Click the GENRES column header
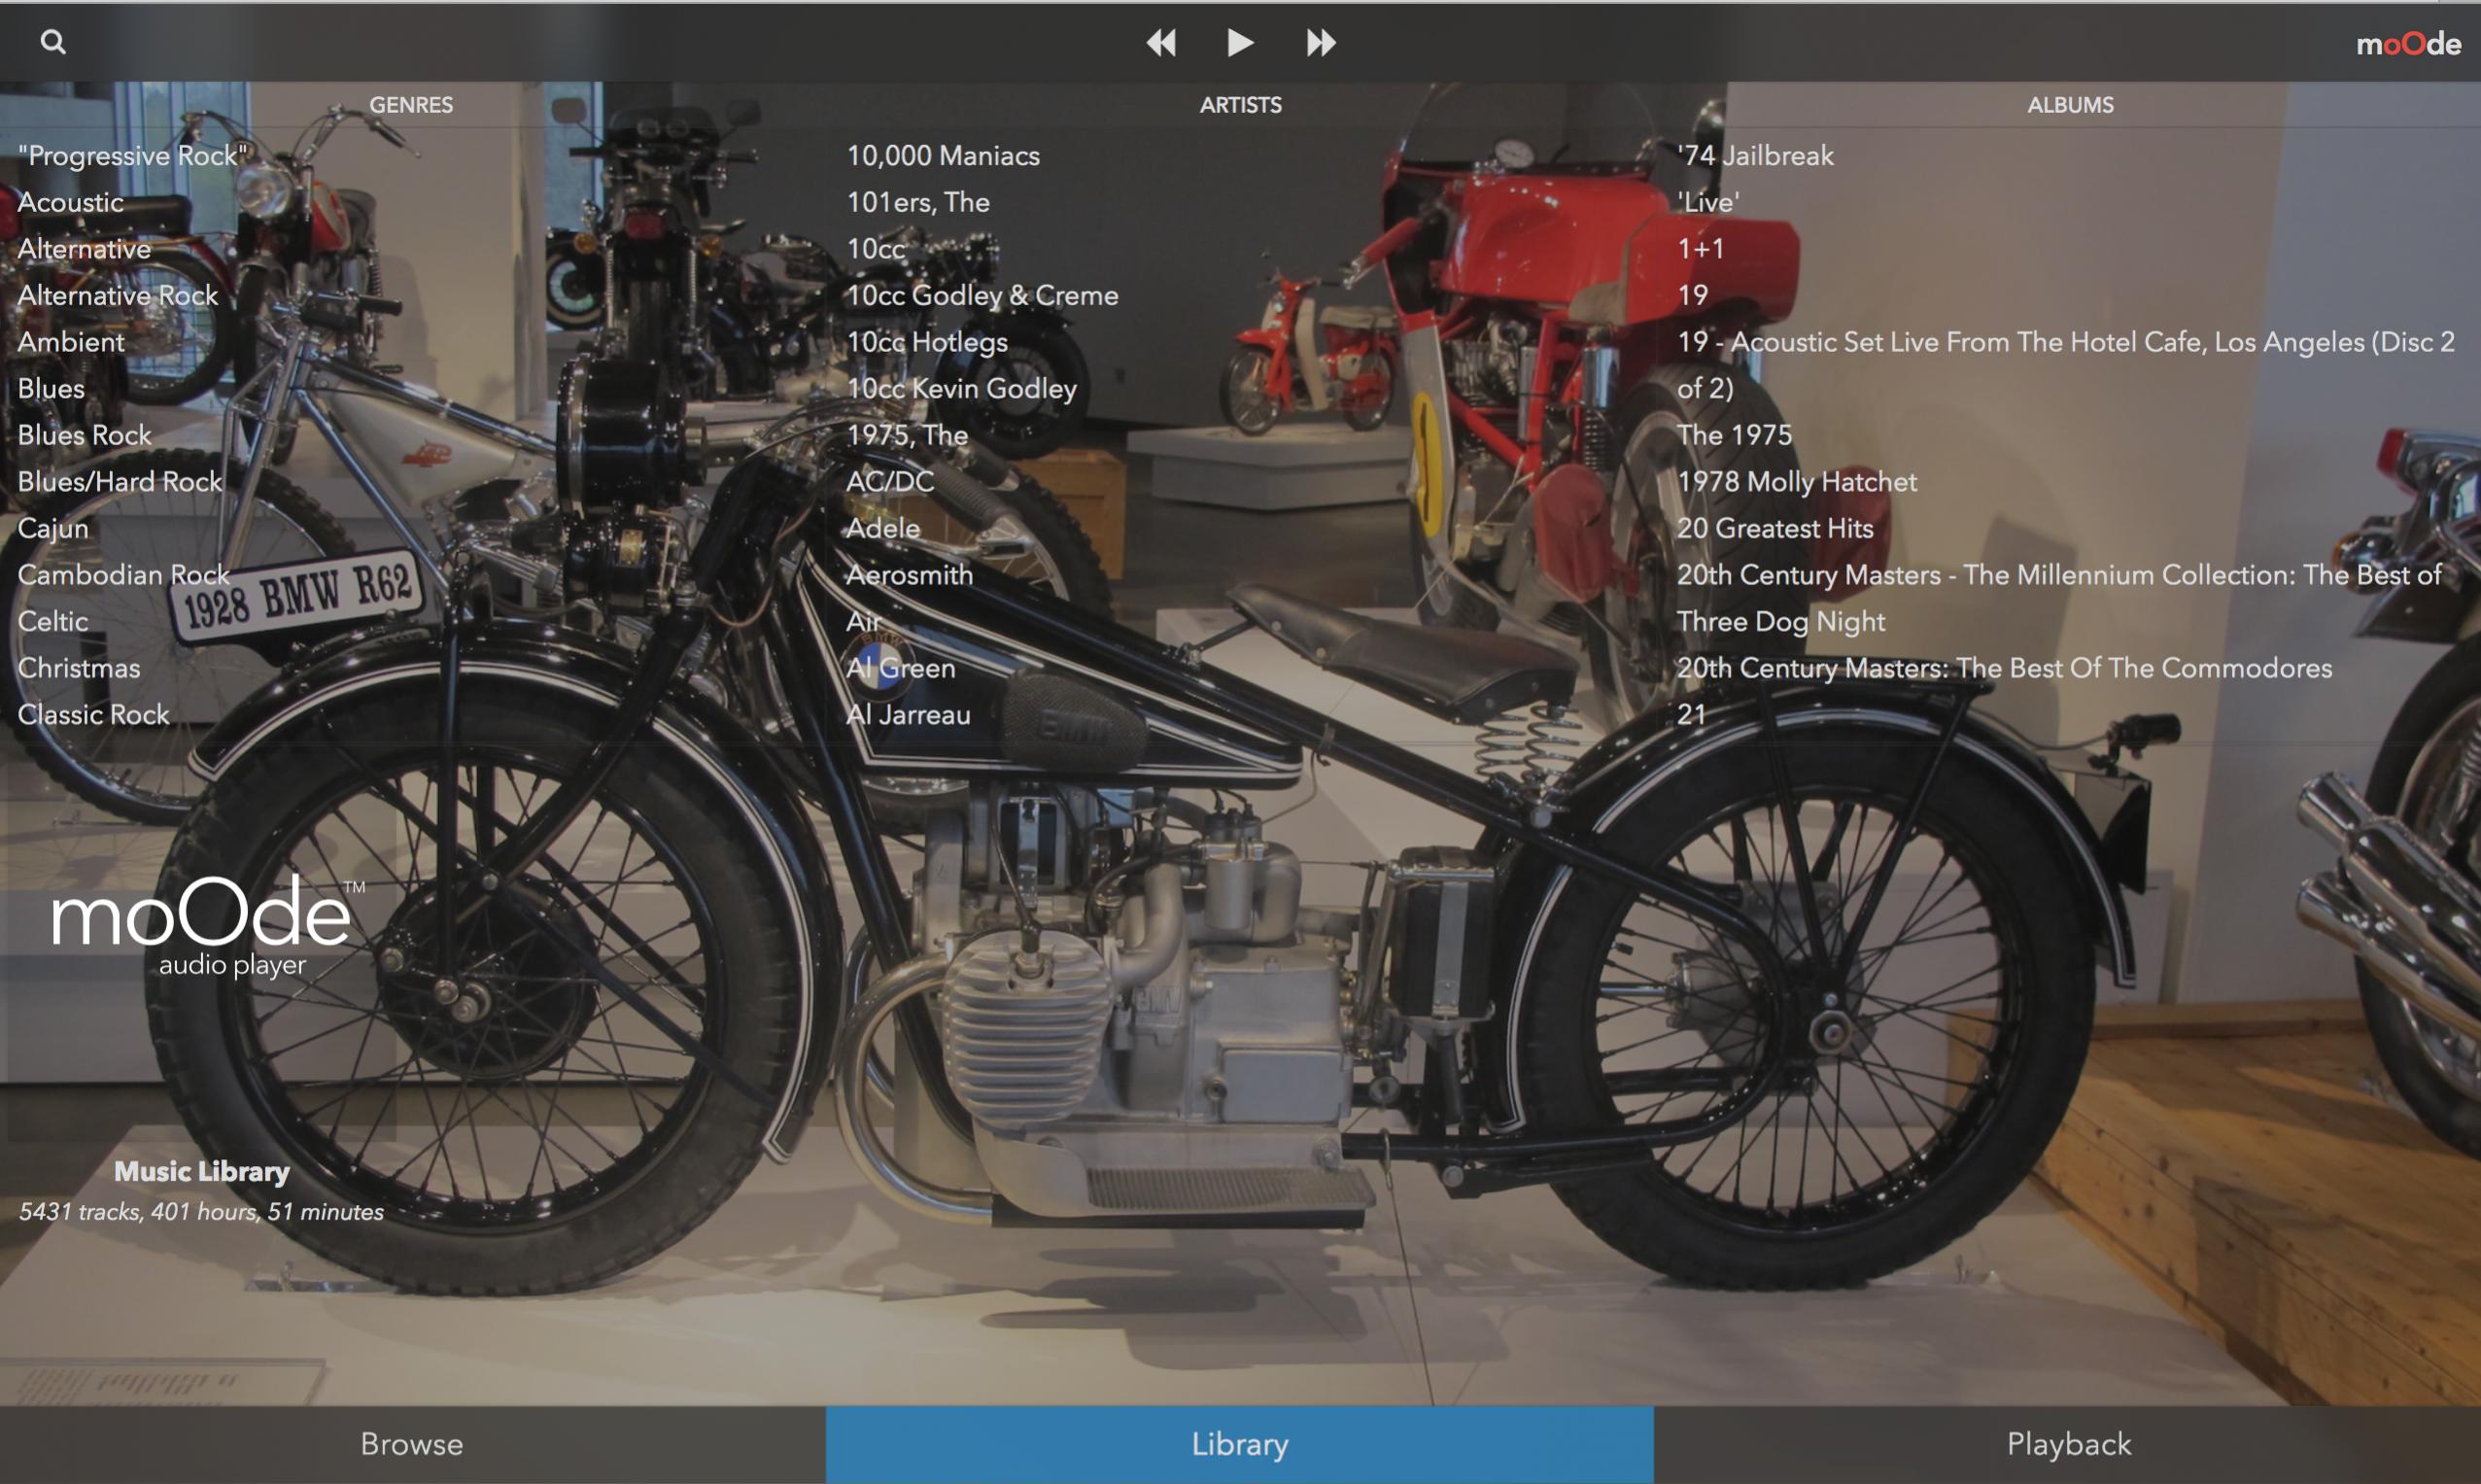This screenshot has height=1484, width=2481. [411, 105]
